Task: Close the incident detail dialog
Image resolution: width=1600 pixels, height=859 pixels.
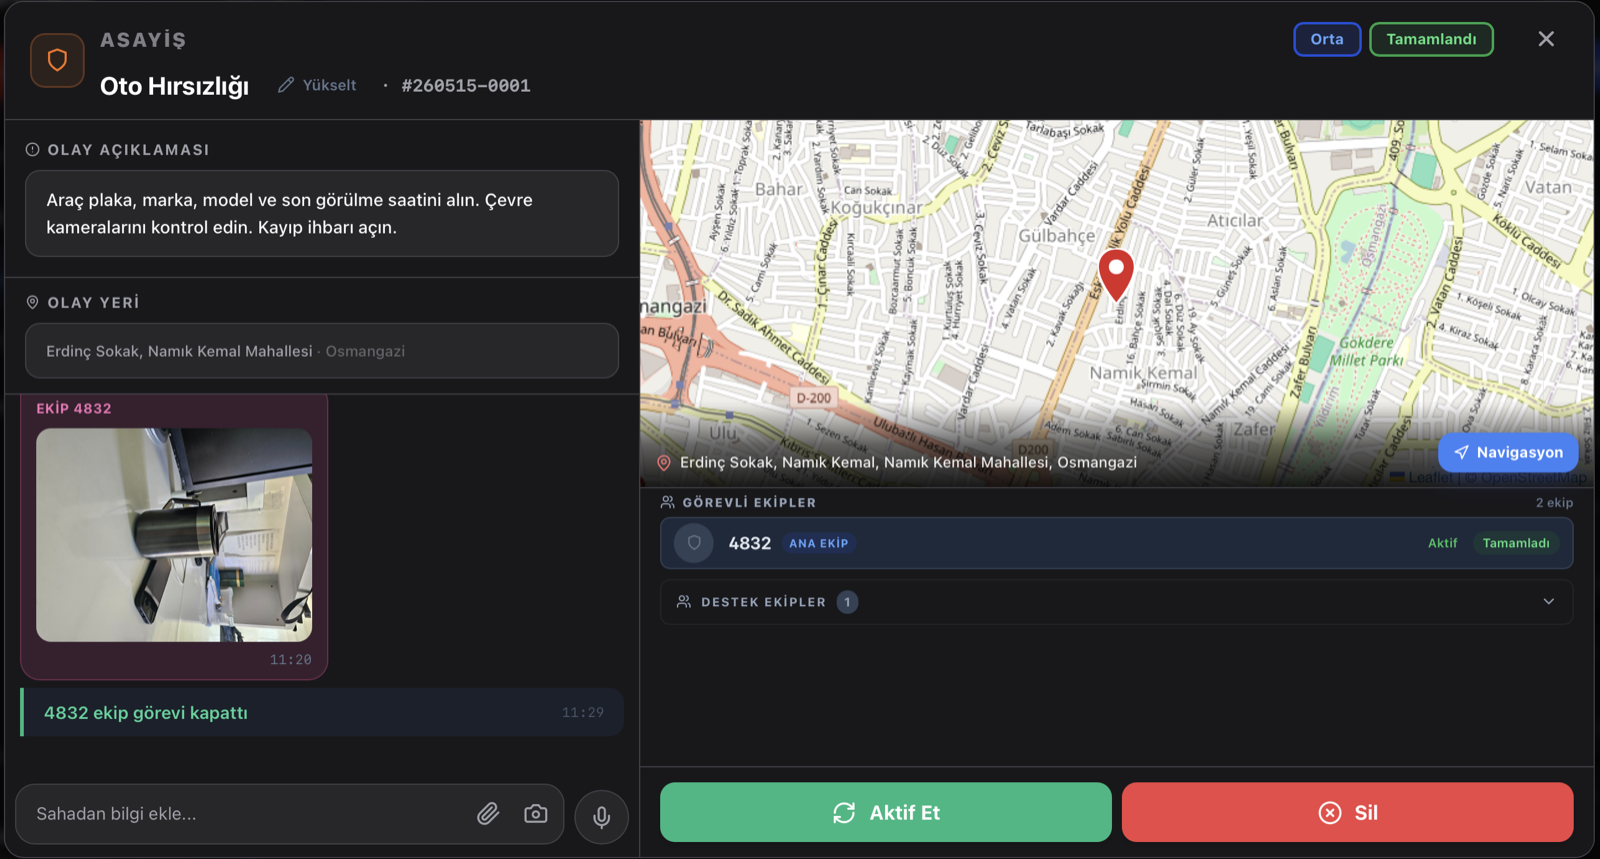Action: pos(1546,39)
